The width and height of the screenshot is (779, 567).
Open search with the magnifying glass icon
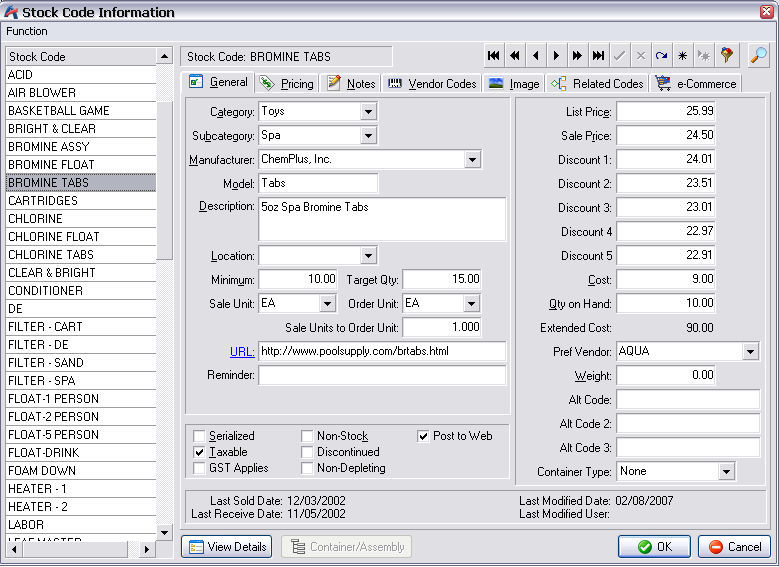click(759, 55)
